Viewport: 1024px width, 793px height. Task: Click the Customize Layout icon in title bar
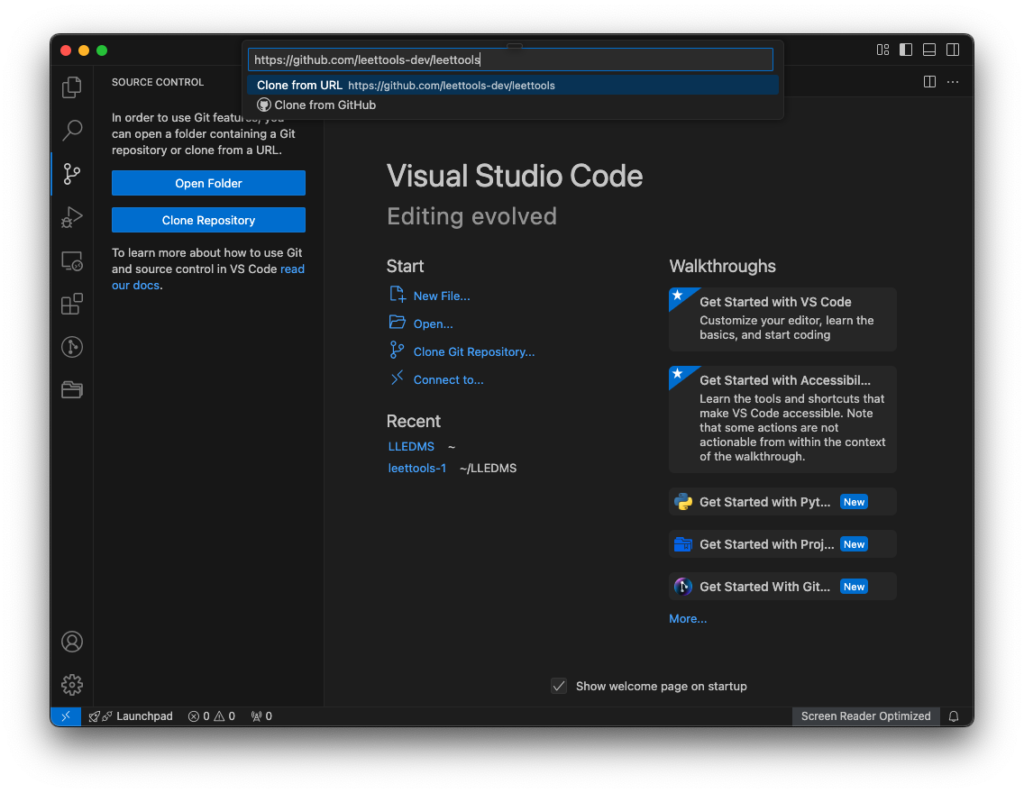(883, 50)
